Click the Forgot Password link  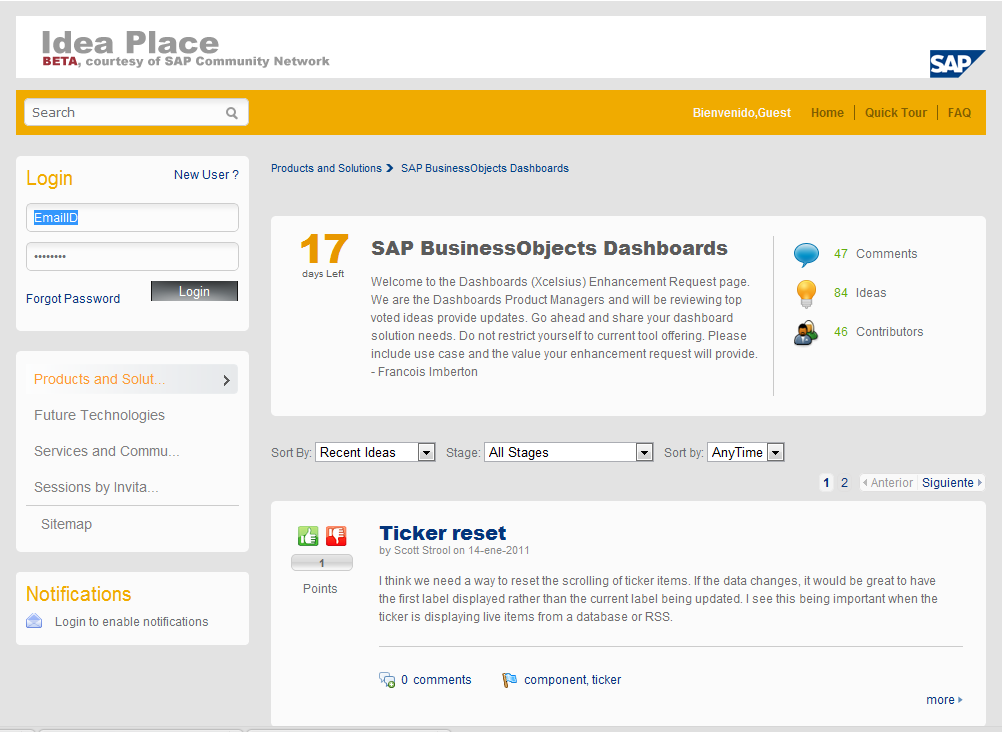click(x=73, y=299)
